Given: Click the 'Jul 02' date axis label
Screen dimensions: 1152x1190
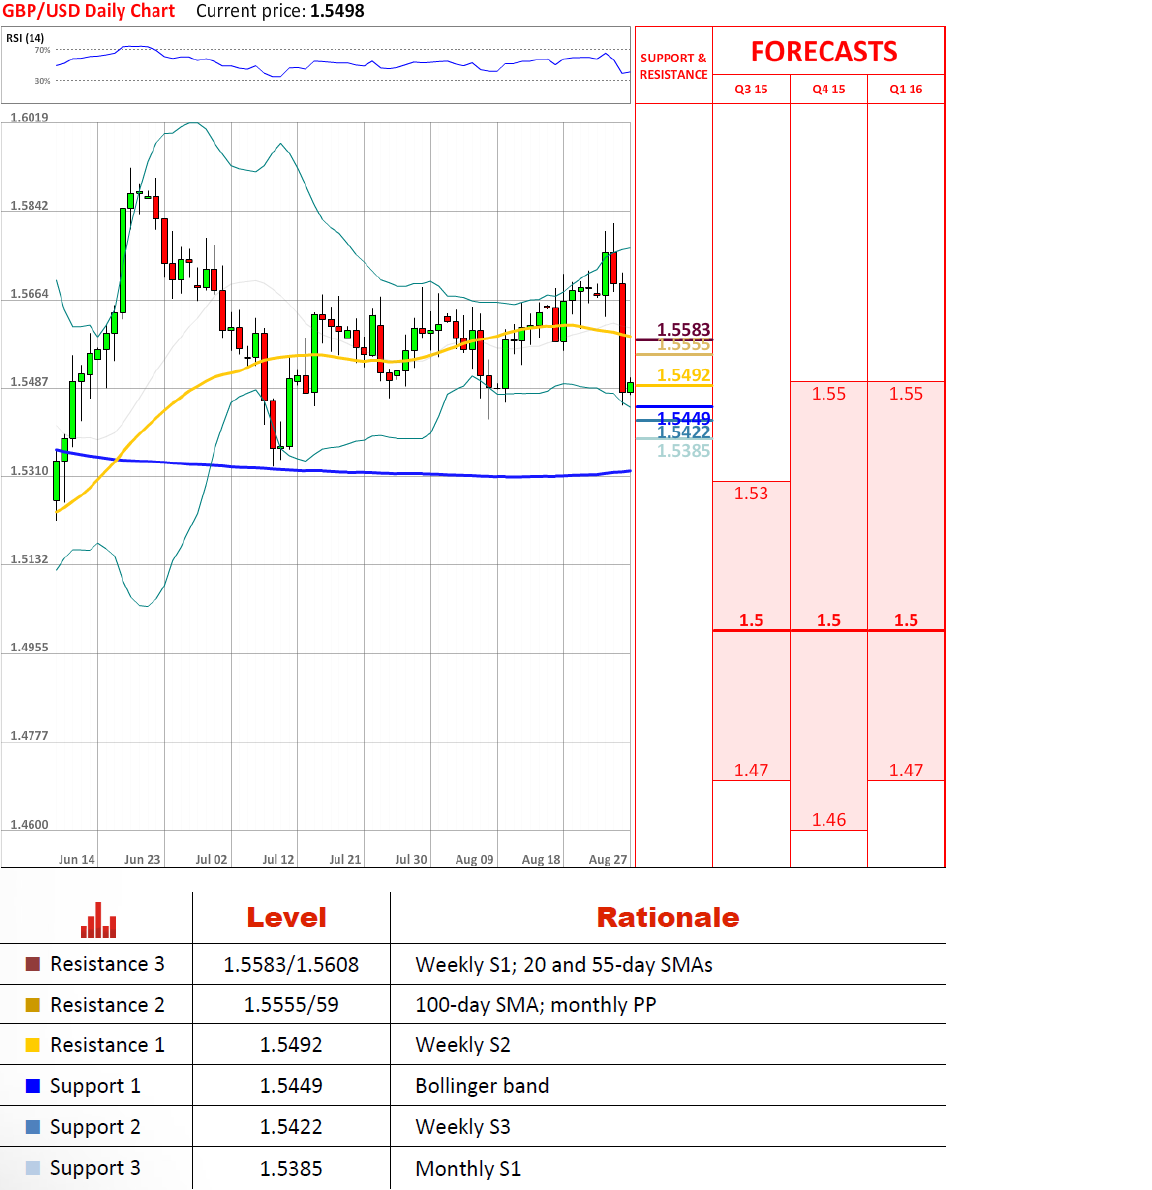Looking at the screenshot, I should (x=211, y=859).
